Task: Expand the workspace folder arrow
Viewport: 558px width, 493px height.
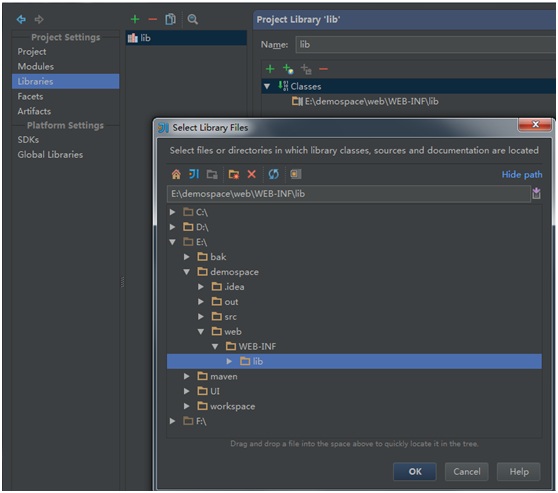Action: tap(187, 407)
